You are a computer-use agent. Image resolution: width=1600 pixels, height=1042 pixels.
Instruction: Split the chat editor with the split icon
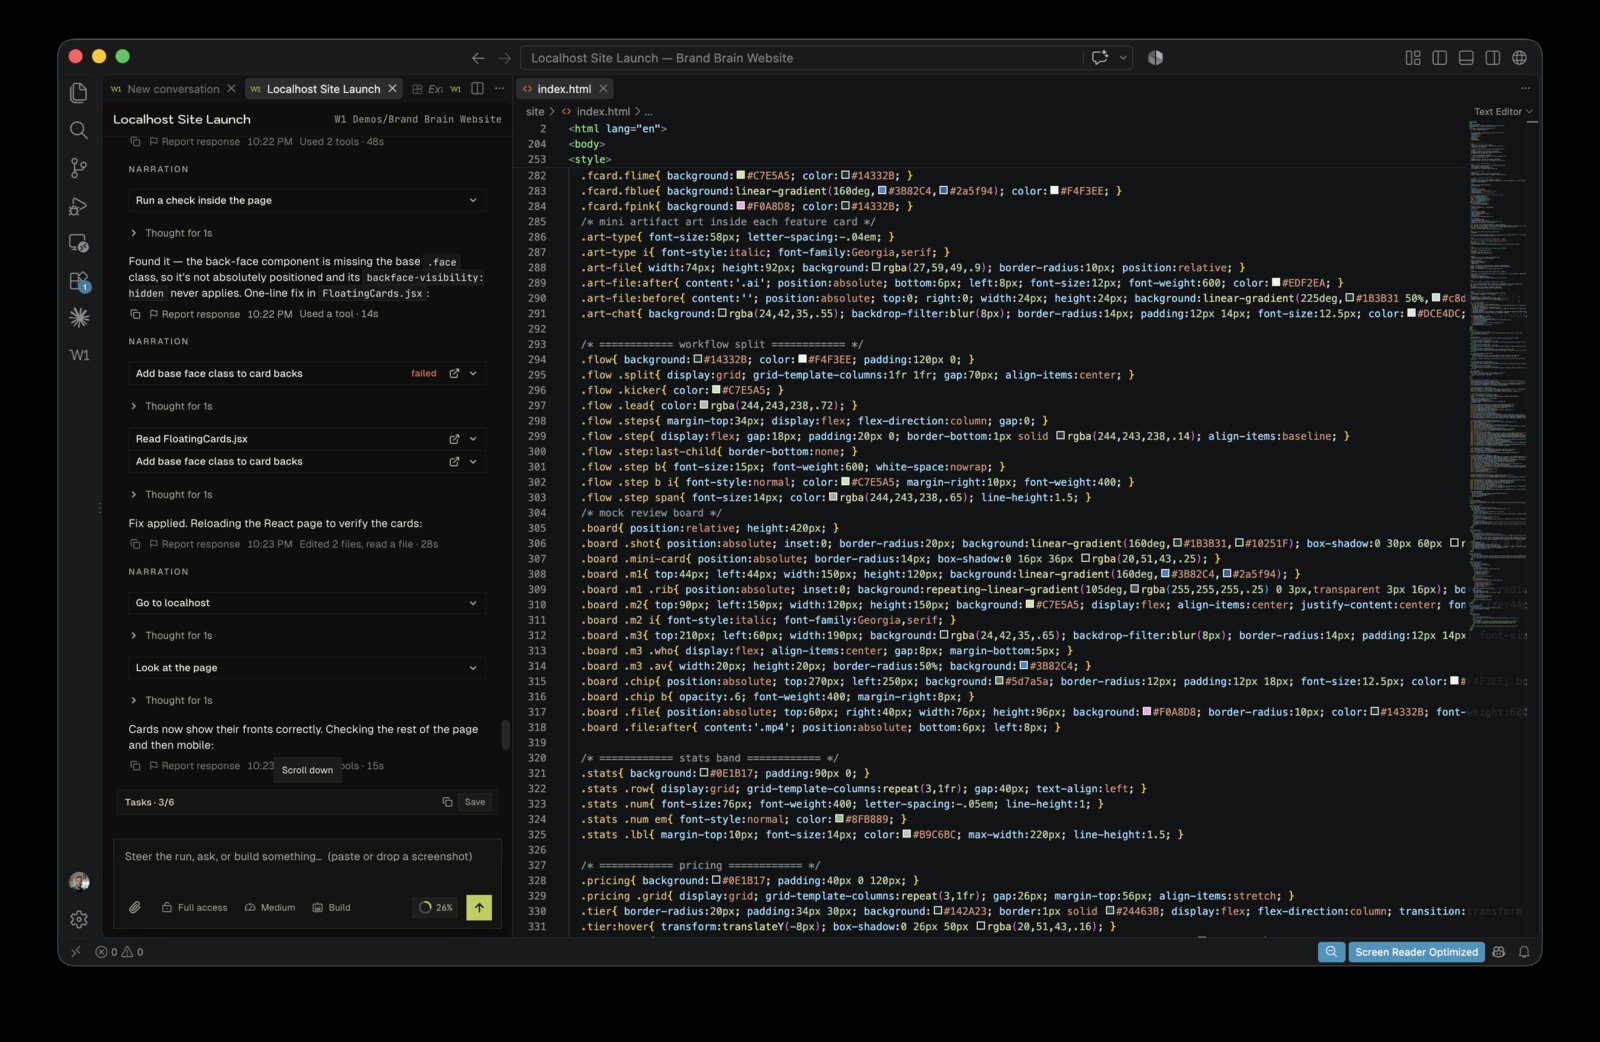pyautogui.click(x=478, y=89)
